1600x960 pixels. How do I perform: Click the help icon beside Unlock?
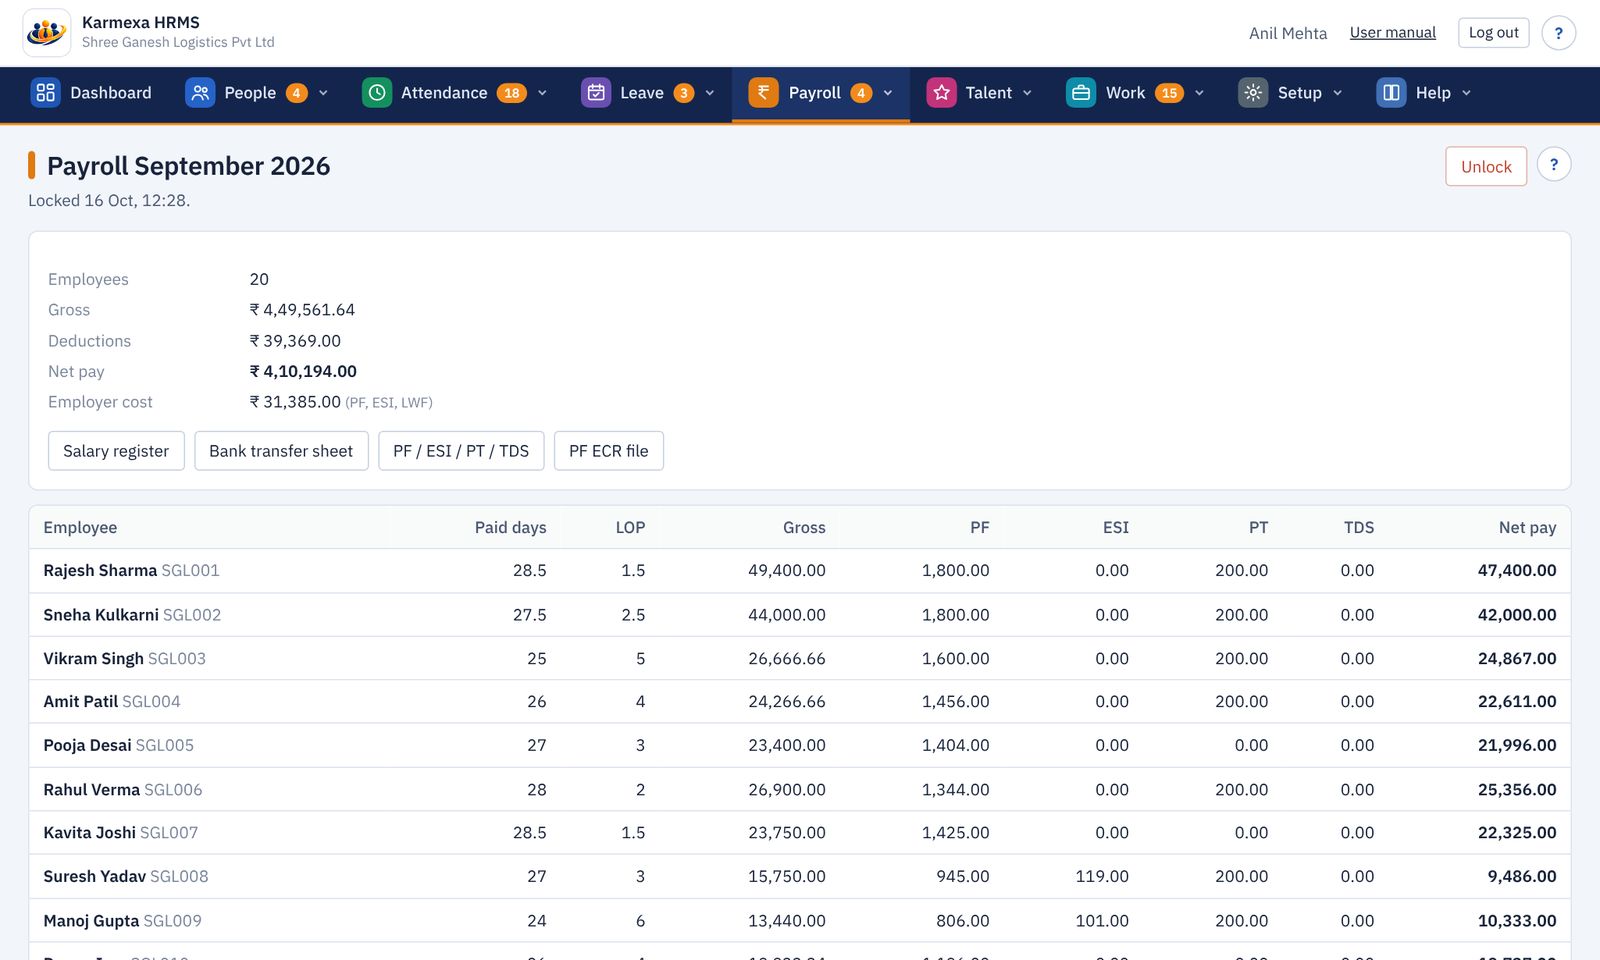(1553, 165)
